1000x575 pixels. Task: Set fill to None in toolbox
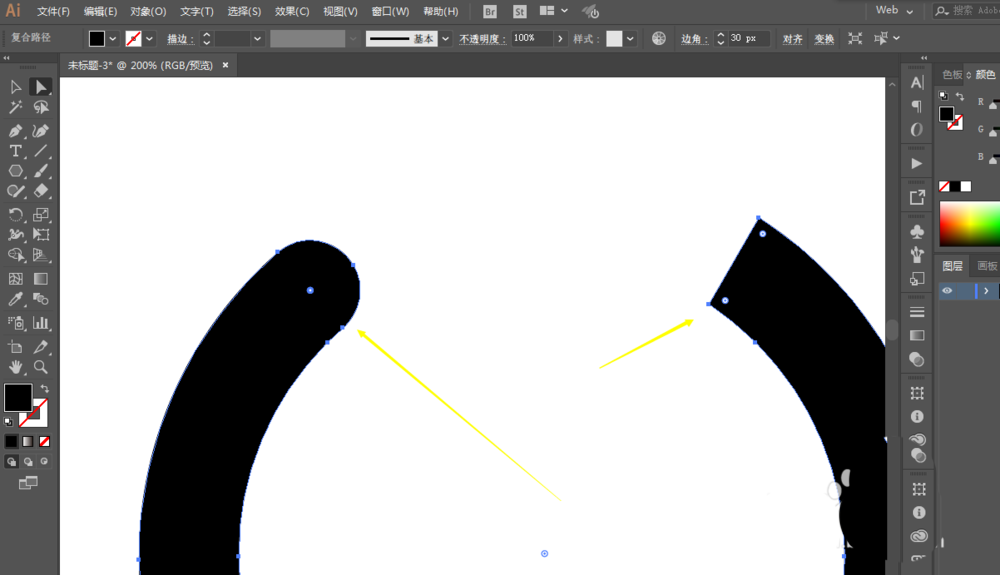pos(45,441)
